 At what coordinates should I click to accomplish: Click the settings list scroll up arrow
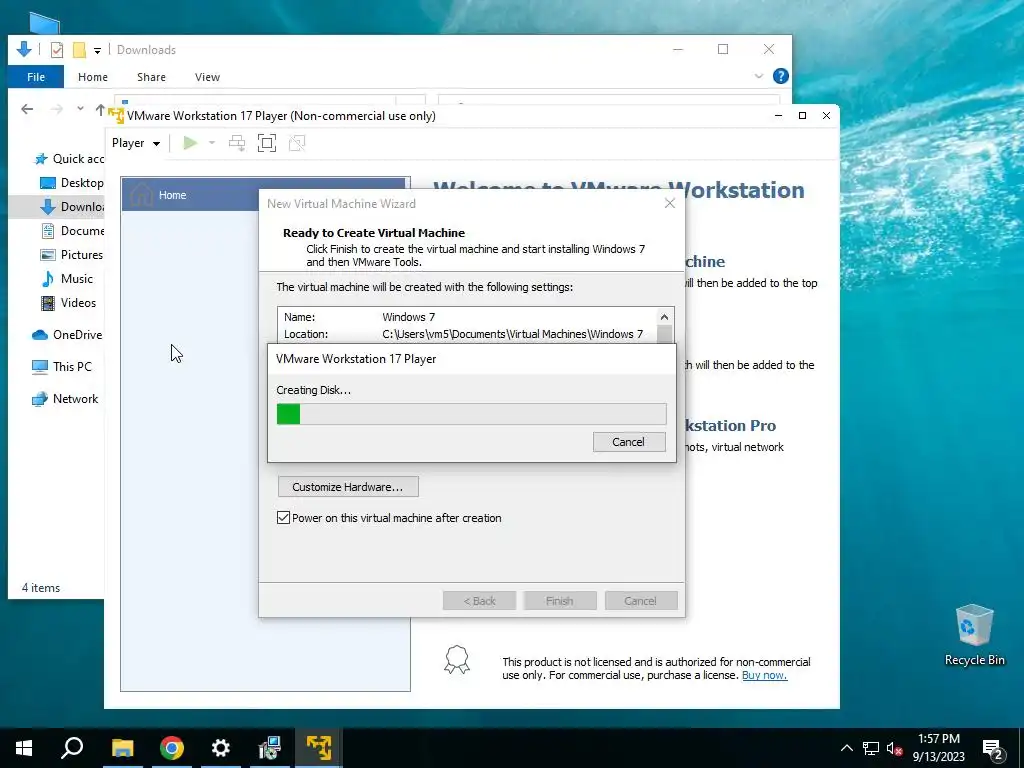pyautogui.click(x=664, y=317)
